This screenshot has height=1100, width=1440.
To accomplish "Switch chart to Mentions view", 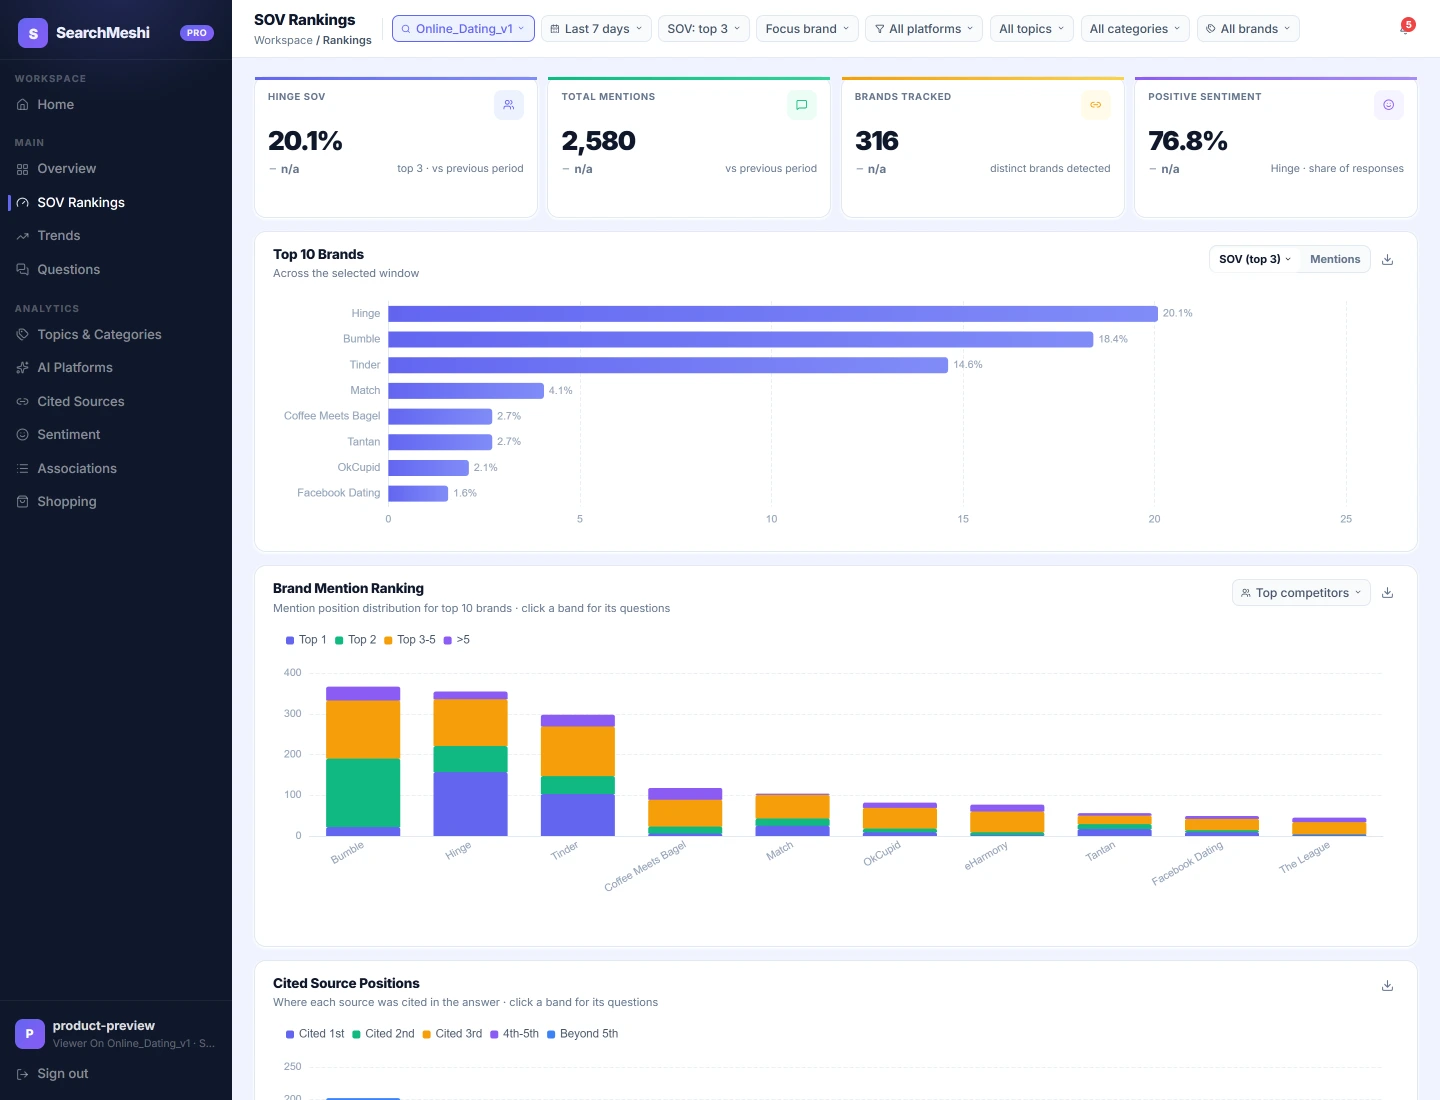I will pyautogui.click(x=1335, y=259).
